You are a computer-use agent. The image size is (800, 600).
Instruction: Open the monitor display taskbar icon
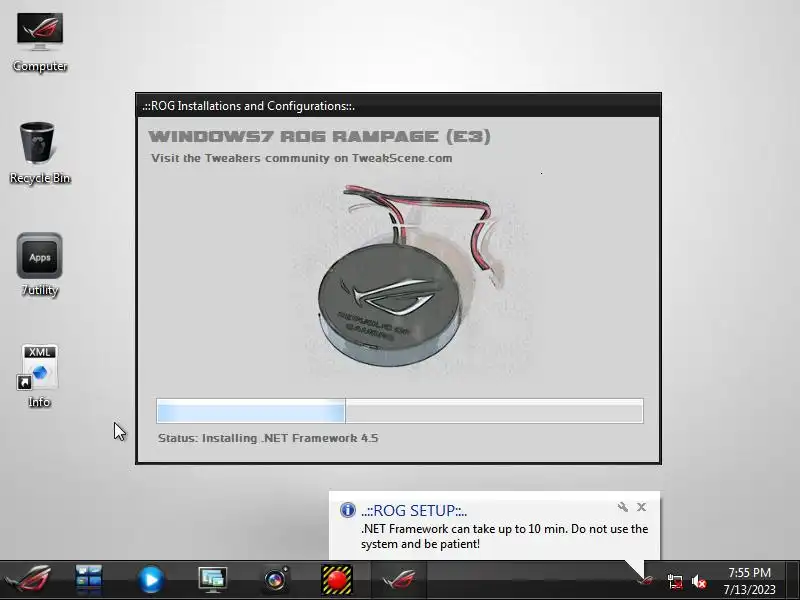[212, 580]
